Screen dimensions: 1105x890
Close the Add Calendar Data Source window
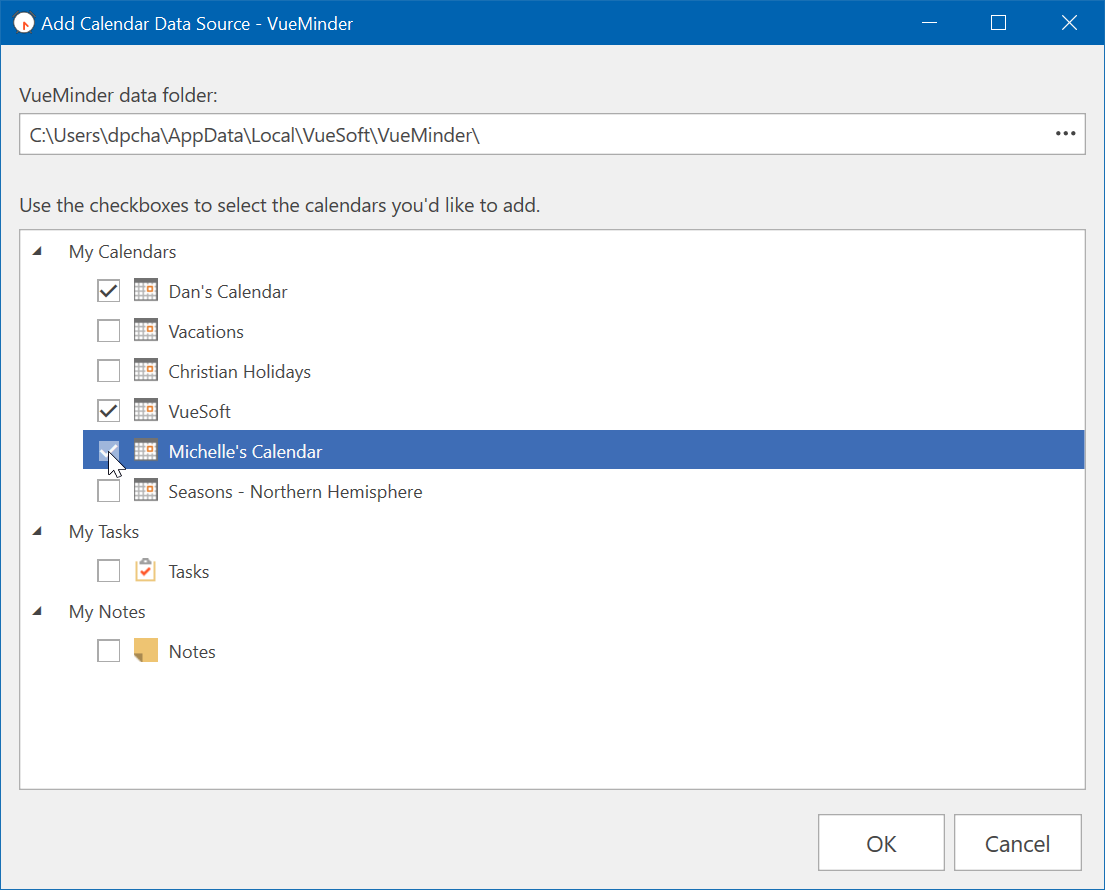pyautogui.click(x=1069, y=23)
